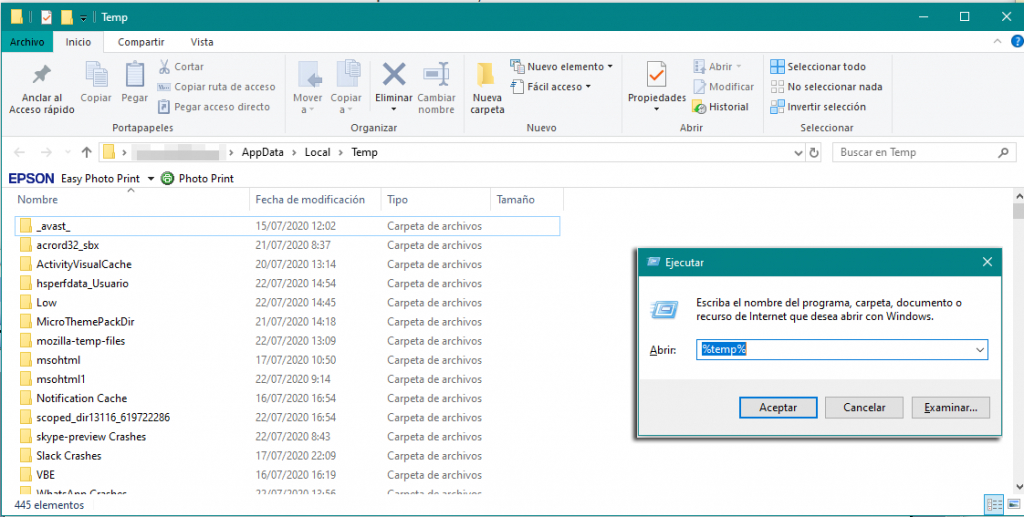The image size is (1024, 517).
Task: Click the Copiar icon in Portapapeles
Action: coord(96,76)
